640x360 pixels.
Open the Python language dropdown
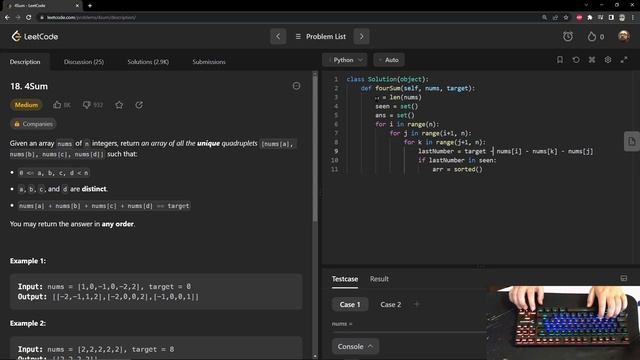click(345, 60)
